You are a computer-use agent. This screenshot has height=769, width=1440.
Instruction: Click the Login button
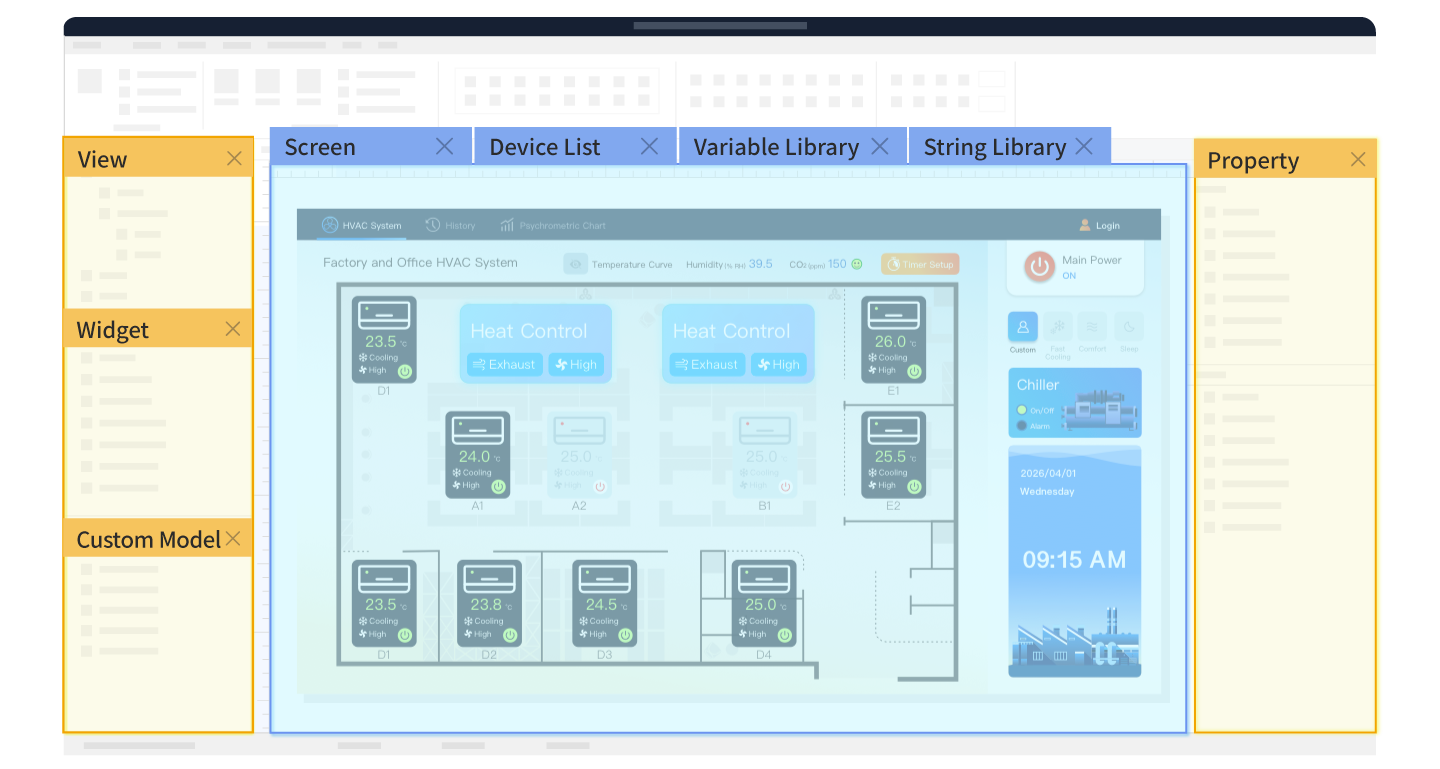[1099, 225]
